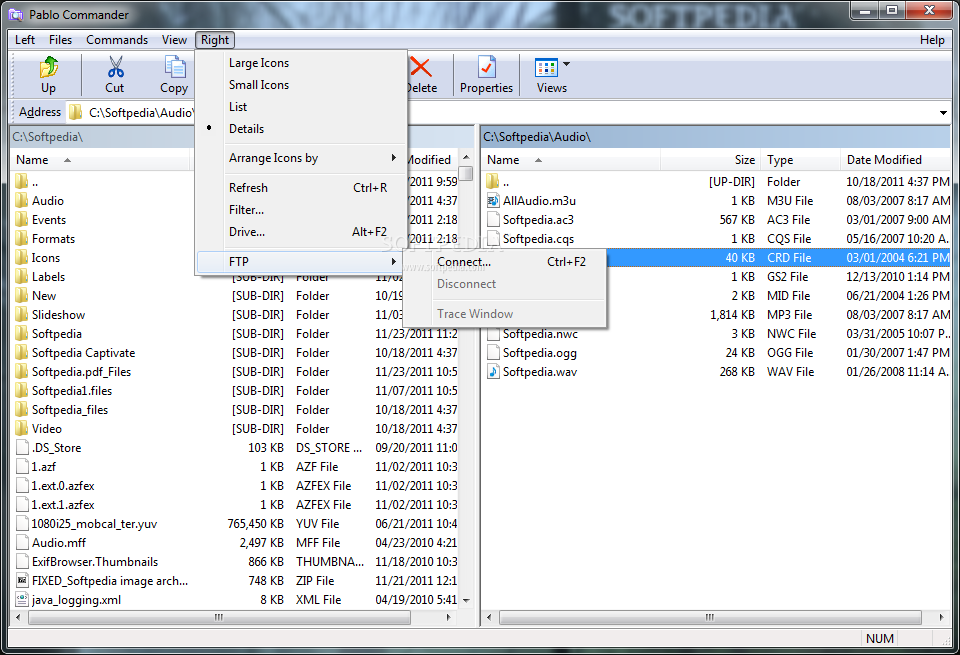Screen dimensions: 960x655
Task: Click the left panel vertical scrollbar down arrow
Action: click(x=466, y=601)
